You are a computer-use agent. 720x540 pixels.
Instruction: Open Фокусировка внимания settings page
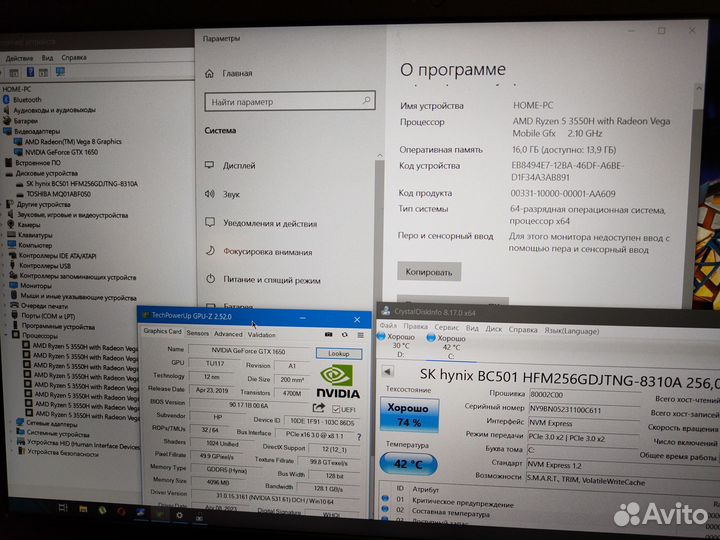[268, 252]
